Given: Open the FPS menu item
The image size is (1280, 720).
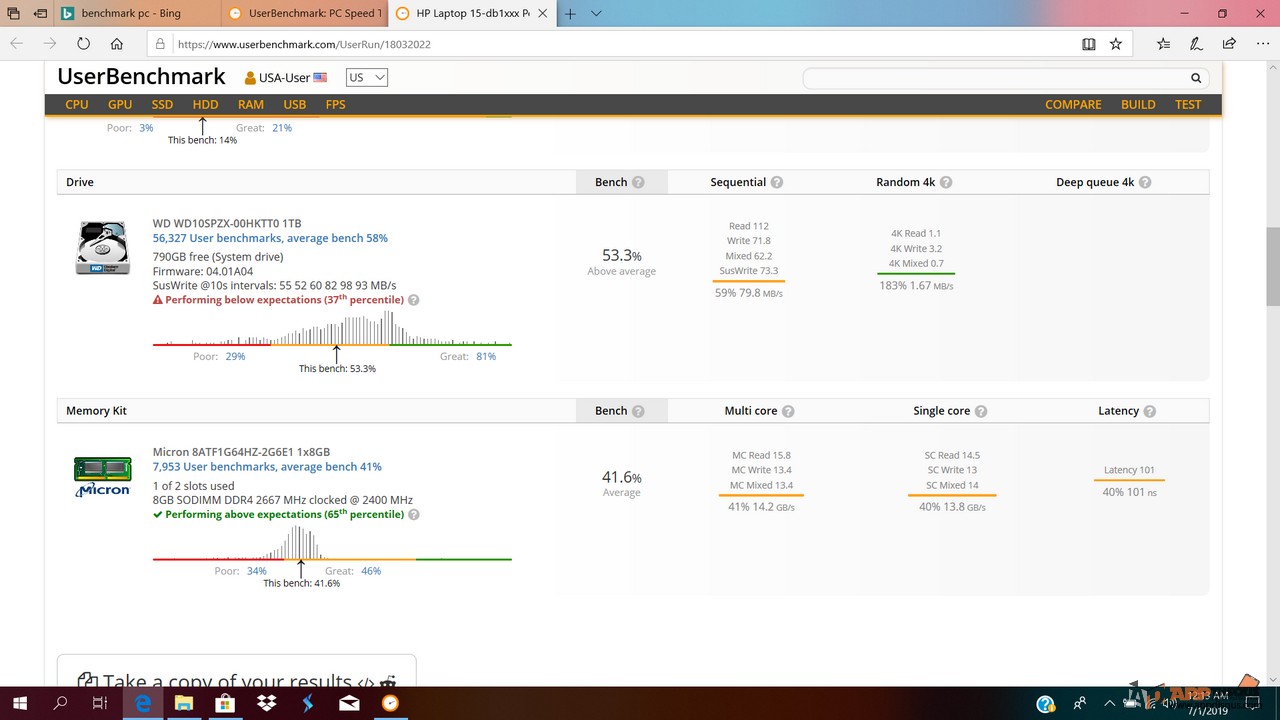Looking at the screenshot, I should click(336, 104).
